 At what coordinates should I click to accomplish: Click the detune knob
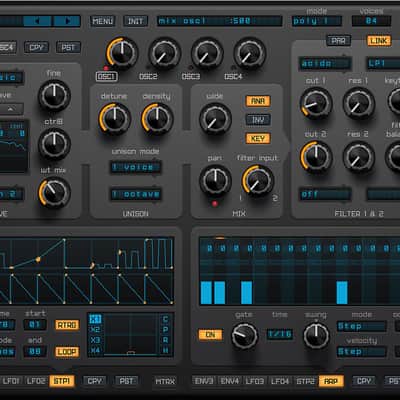tap(114, 119)
